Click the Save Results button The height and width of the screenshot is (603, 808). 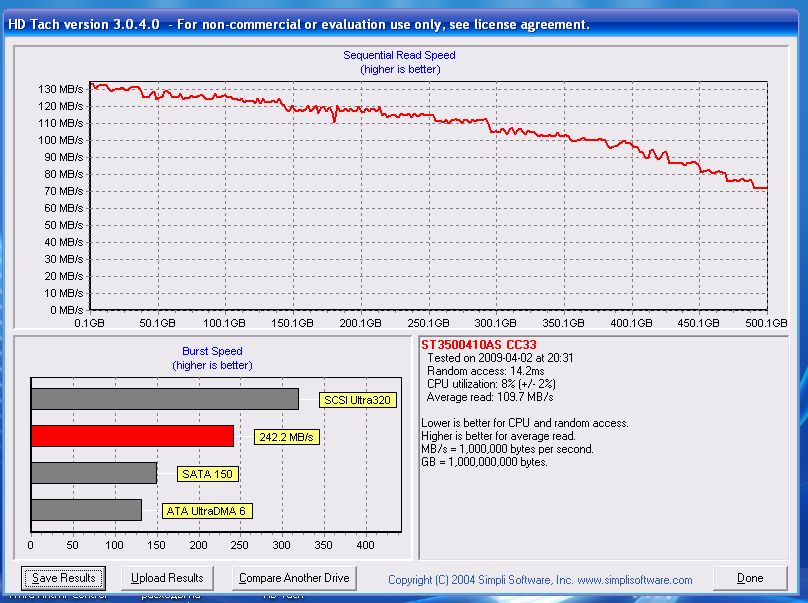(63, 578)
